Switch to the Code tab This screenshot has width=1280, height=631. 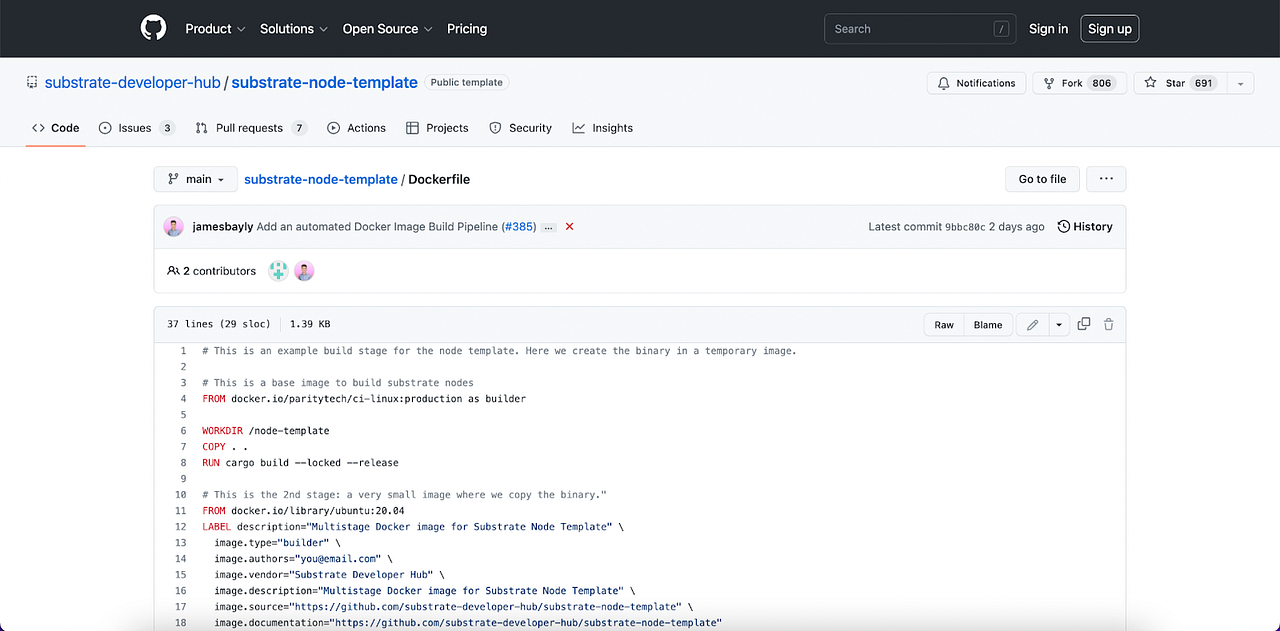click(x=56, y=128)
